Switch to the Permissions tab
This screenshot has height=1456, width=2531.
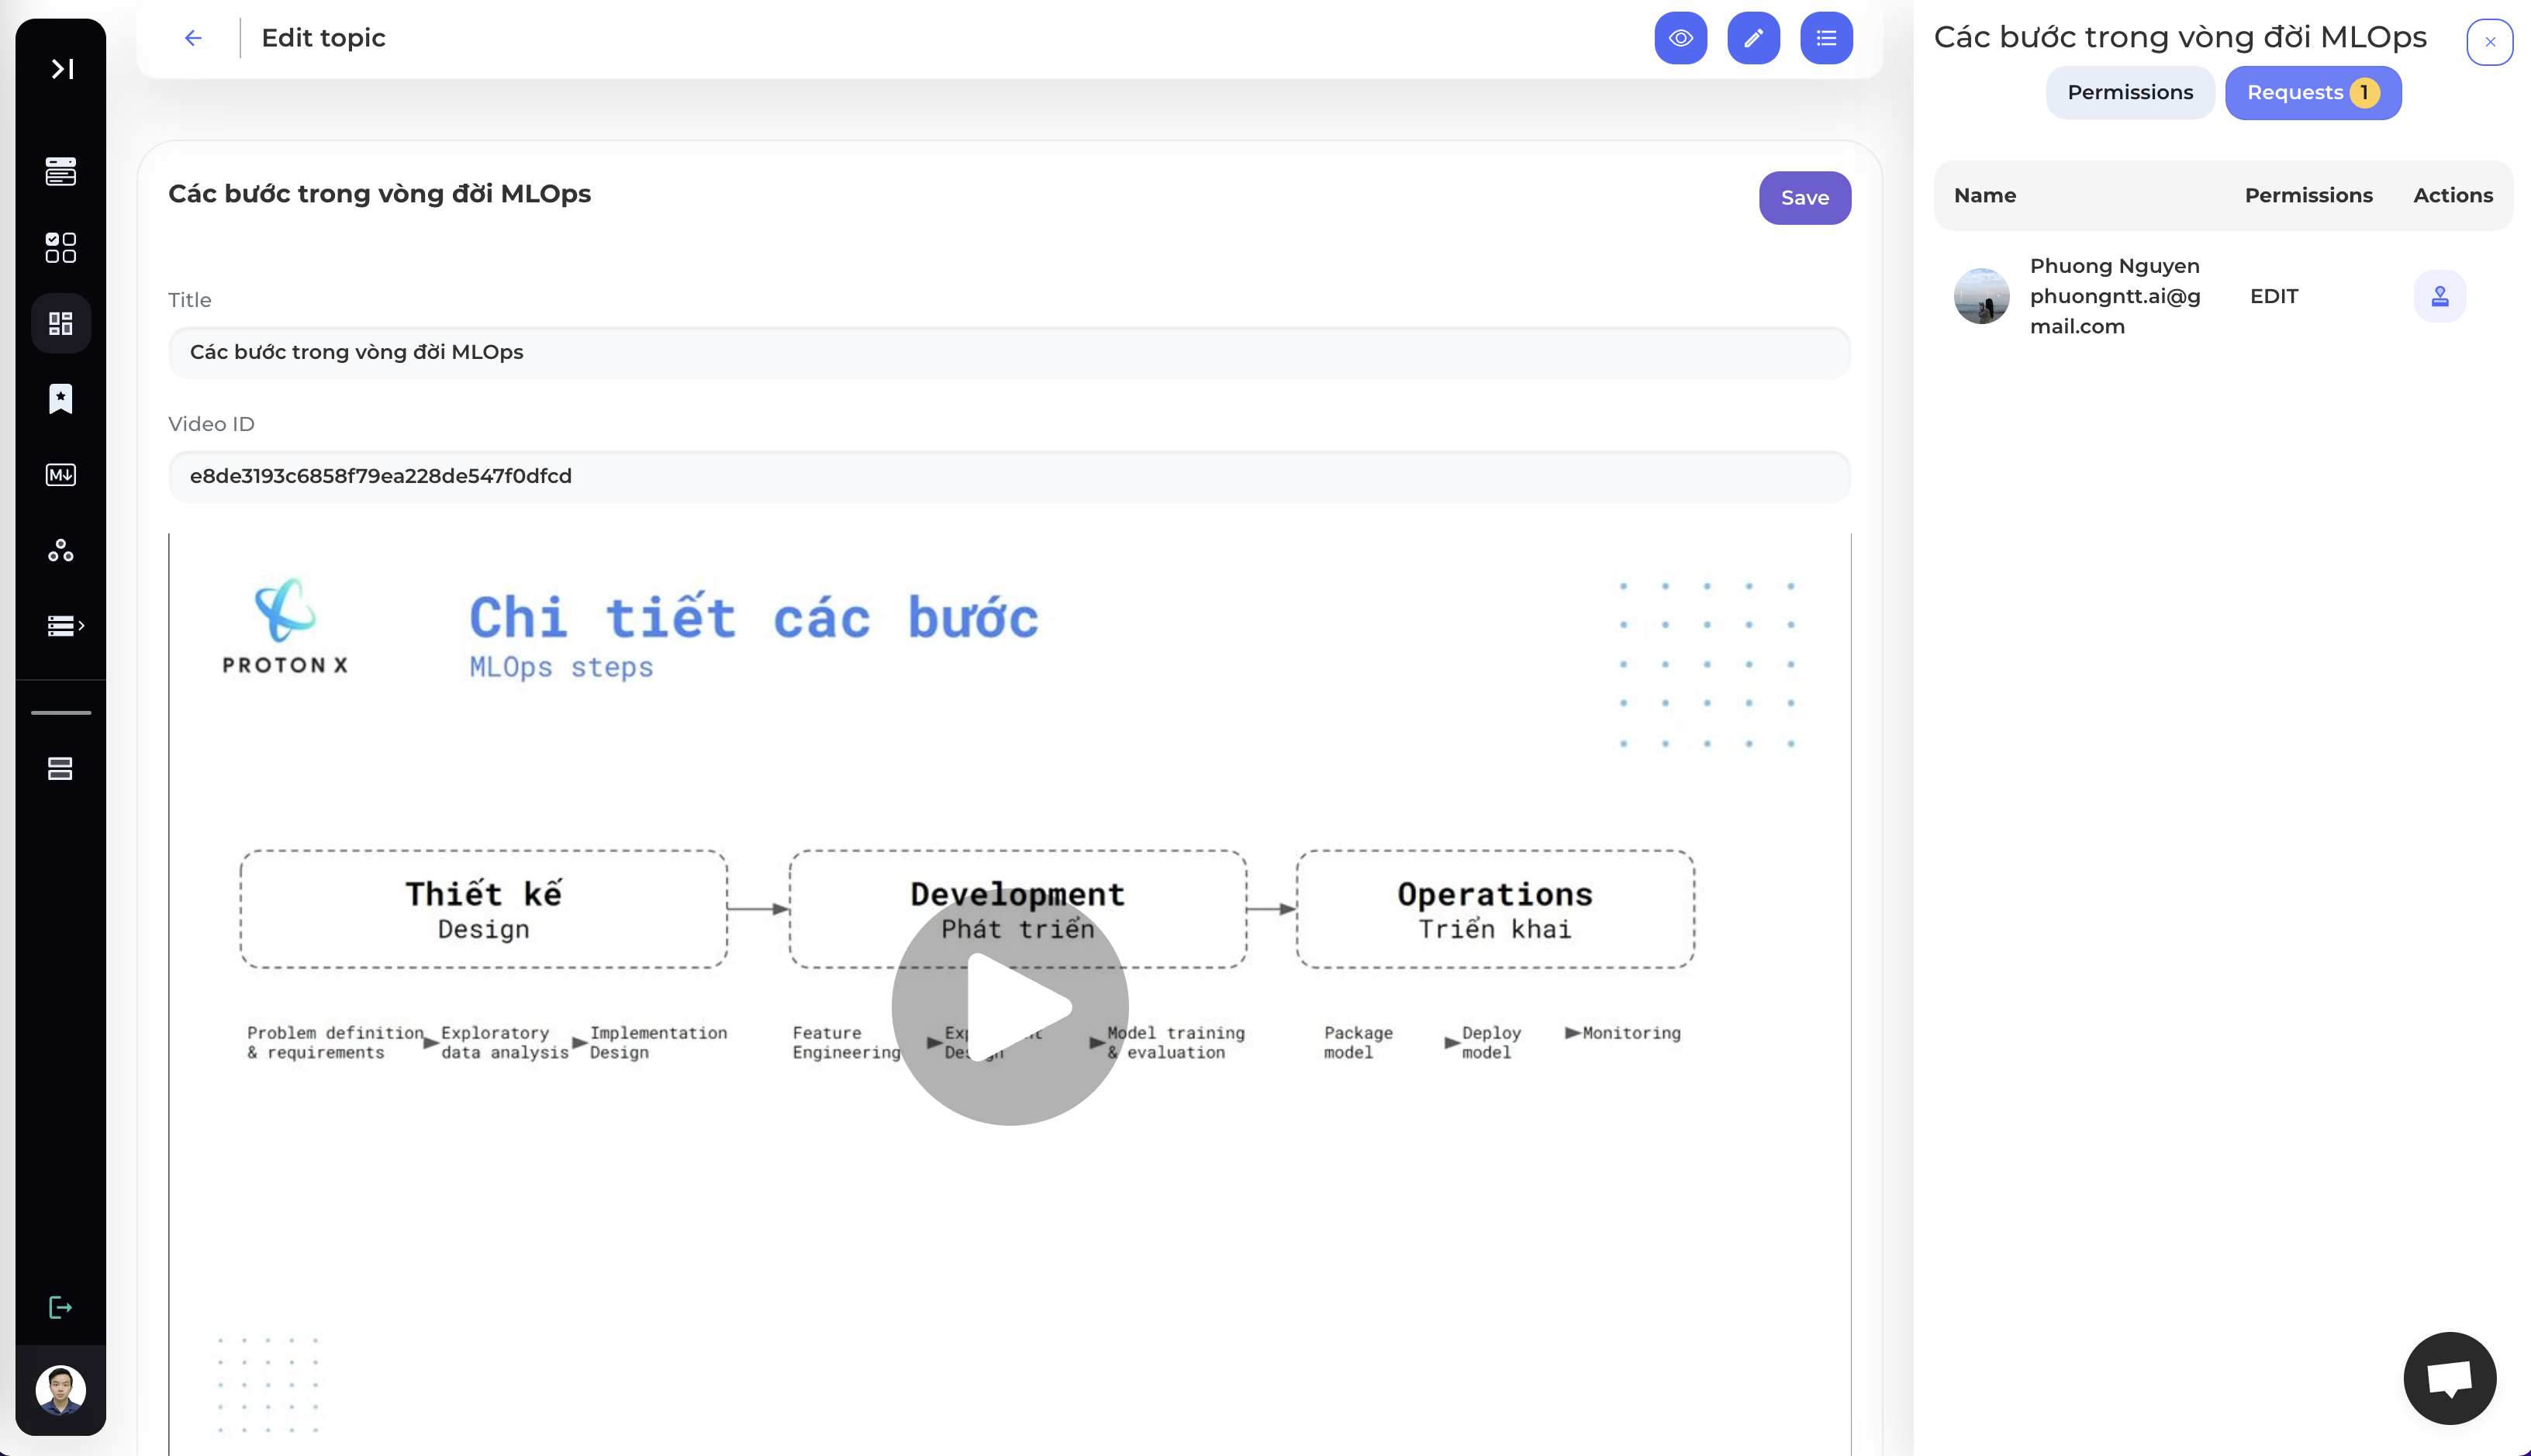click(x=2129, y=92)
